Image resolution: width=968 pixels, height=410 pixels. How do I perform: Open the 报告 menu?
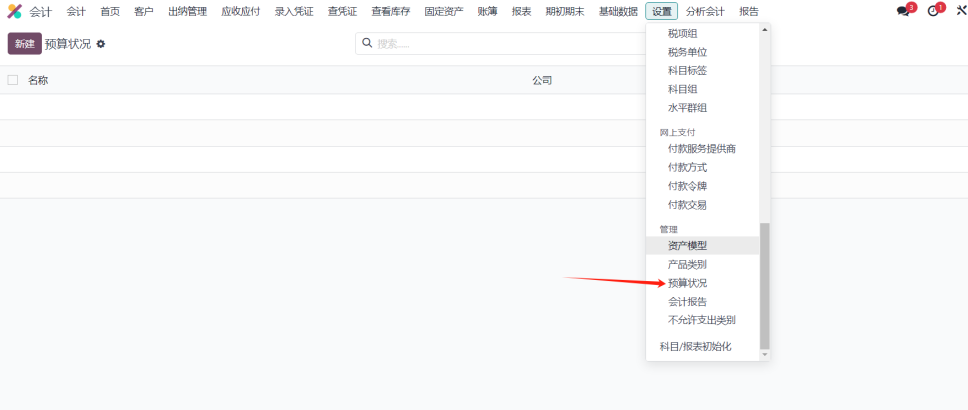(749, 11)
